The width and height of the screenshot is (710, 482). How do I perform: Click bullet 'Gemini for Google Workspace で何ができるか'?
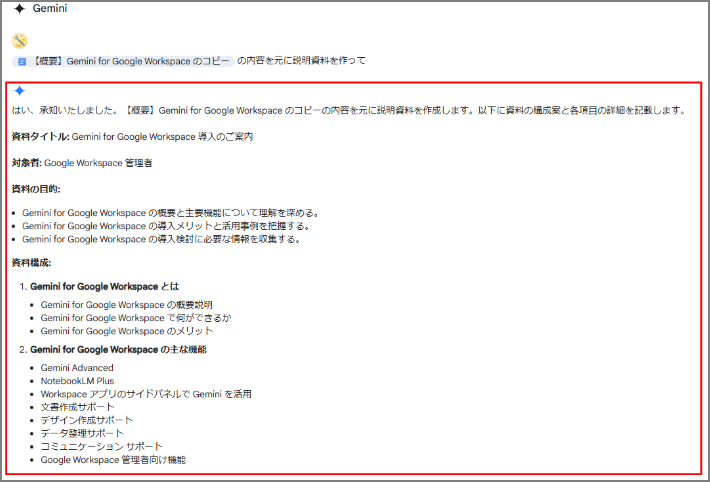click(x=136, y=318)
